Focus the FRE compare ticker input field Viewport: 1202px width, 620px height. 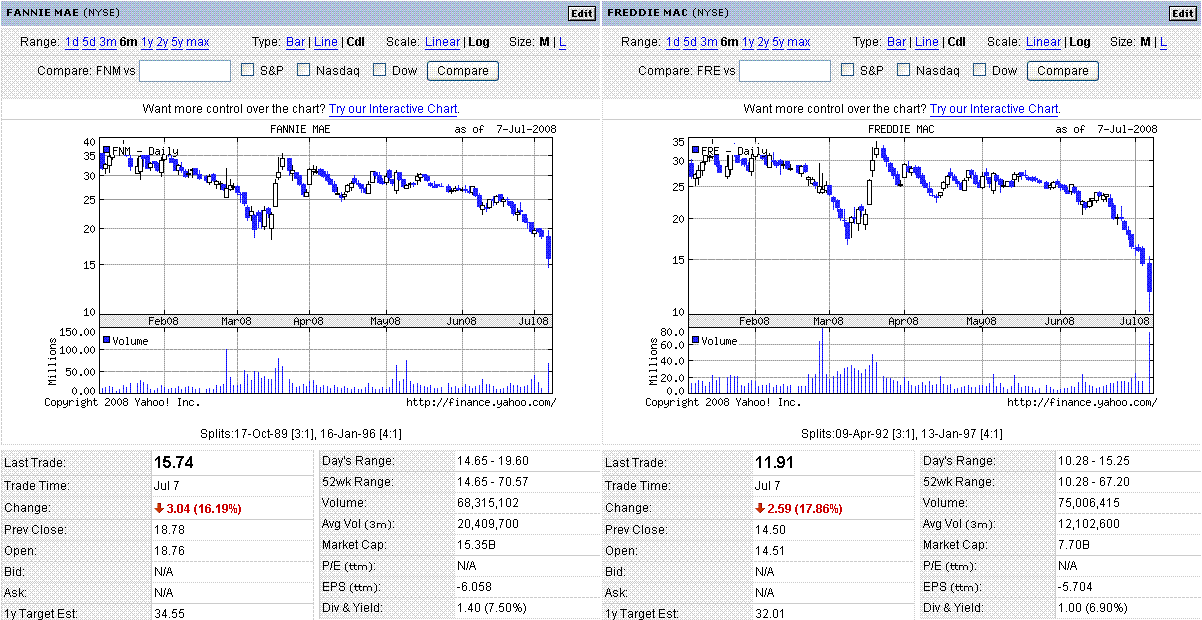[785, 71]
